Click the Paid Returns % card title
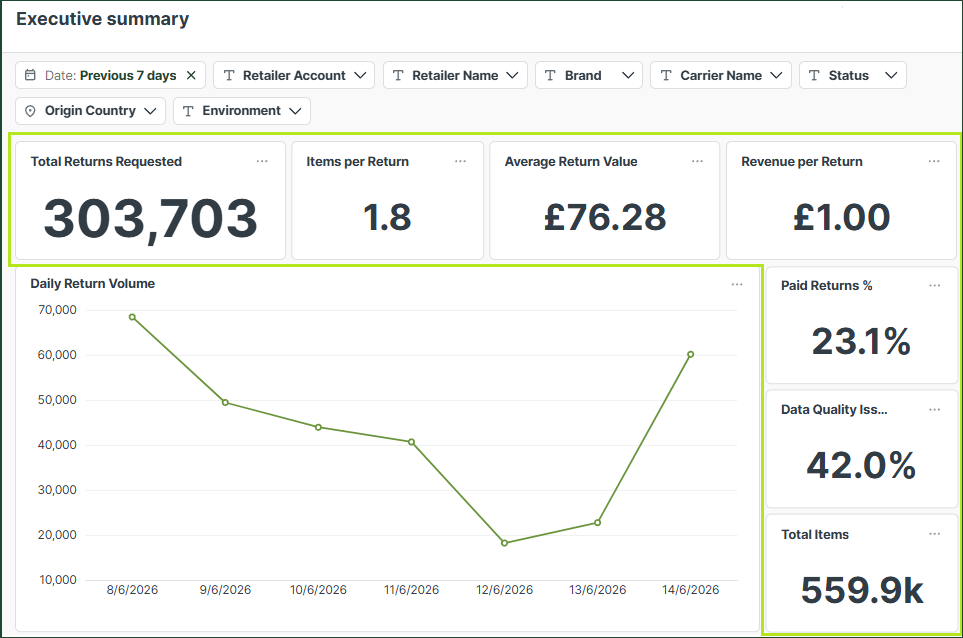 click(x=827, y=286)
